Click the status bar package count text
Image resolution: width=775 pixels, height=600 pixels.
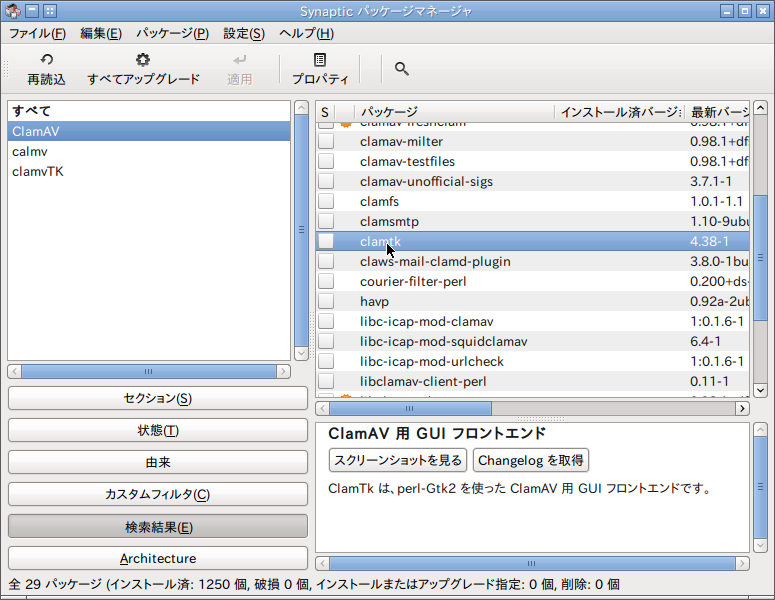pyautogui.click(x=314, y=585)
